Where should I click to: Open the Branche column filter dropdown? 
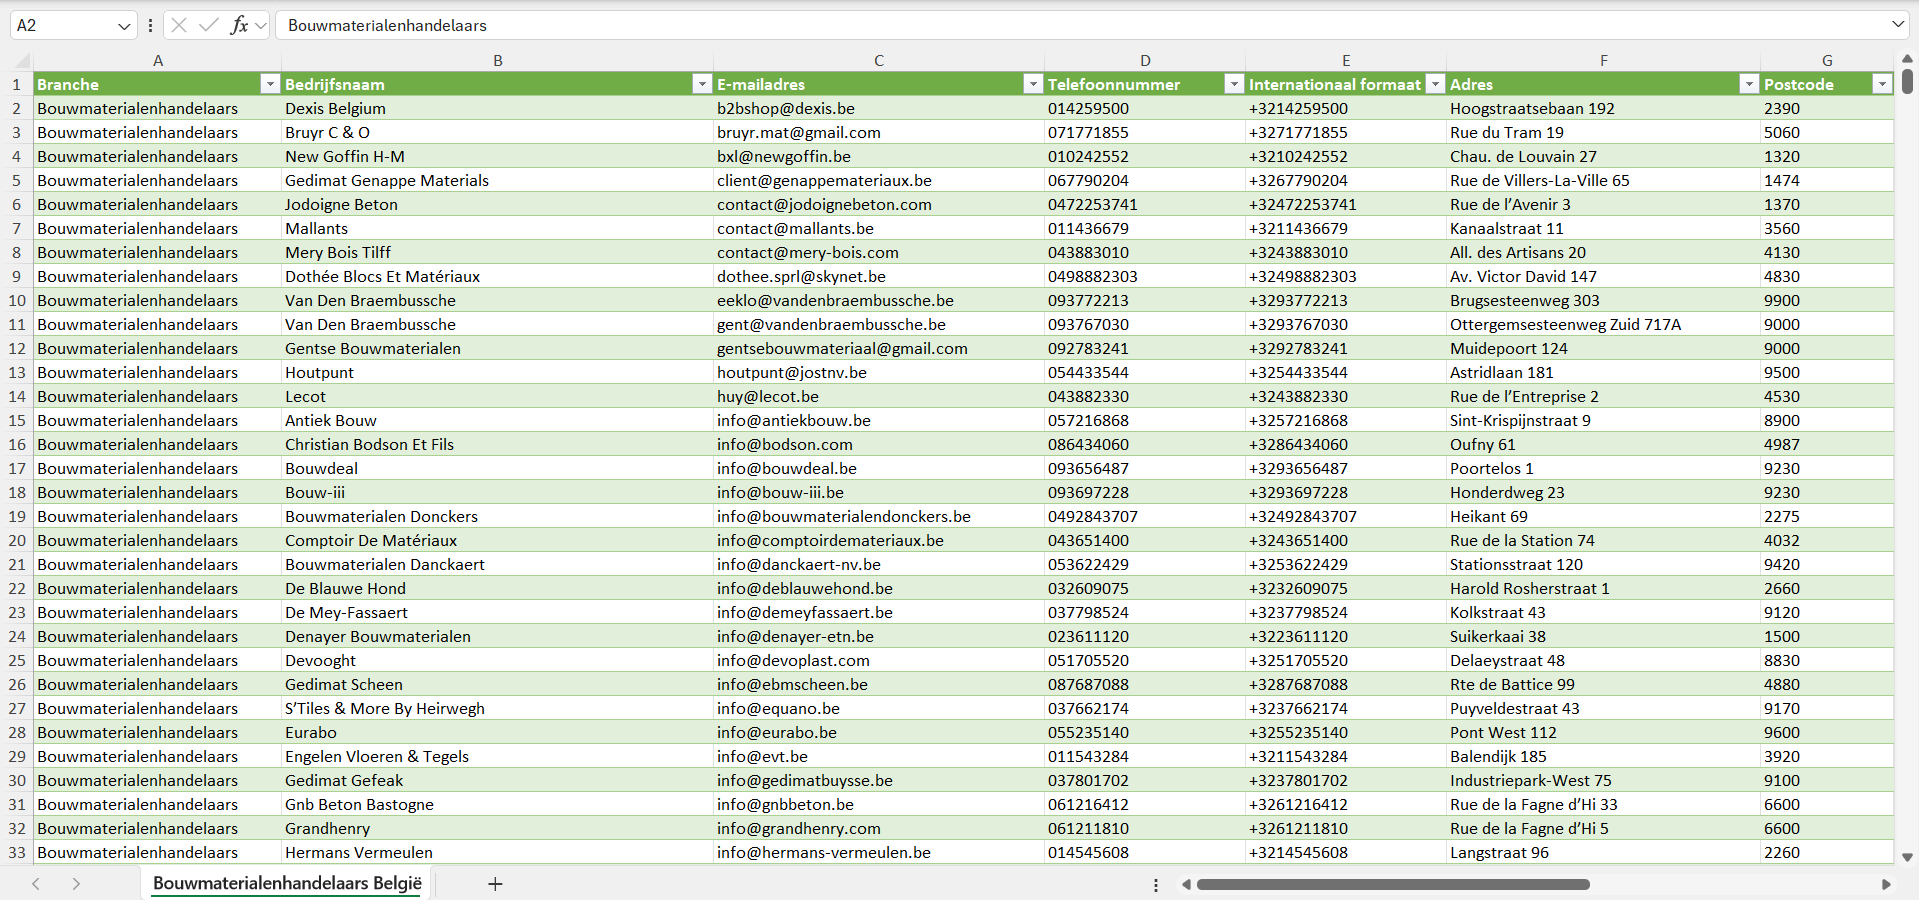[x=270, y=84]
